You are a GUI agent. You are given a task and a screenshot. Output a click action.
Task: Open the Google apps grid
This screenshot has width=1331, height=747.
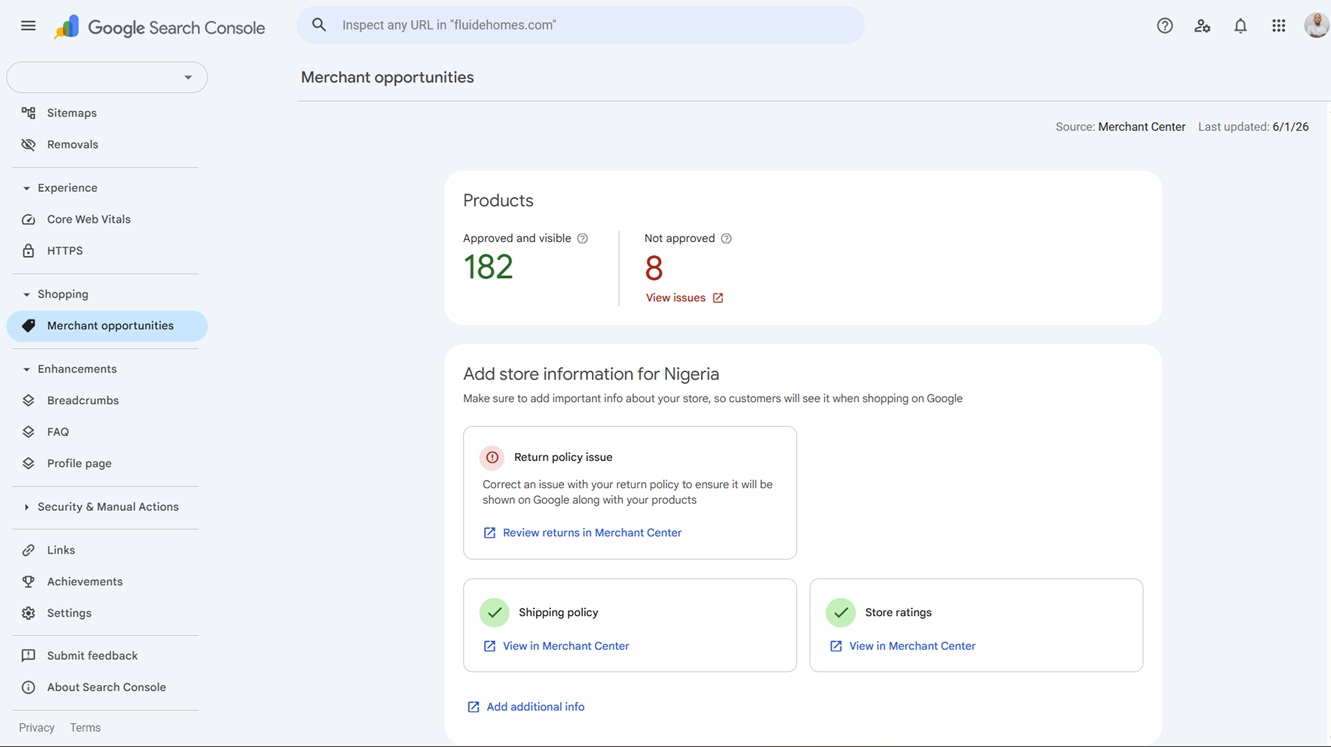click(1279, 26)
